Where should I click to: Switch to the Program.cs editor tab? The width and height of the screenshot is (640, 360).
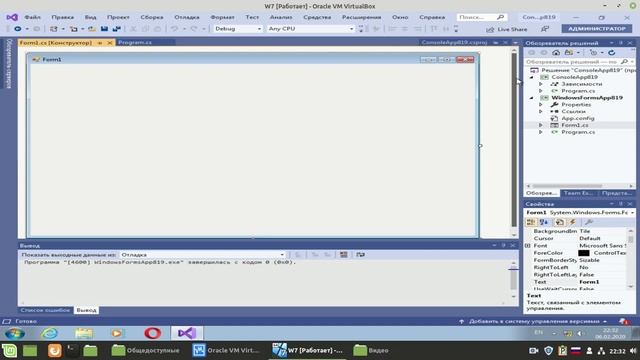tap(135, 42)
